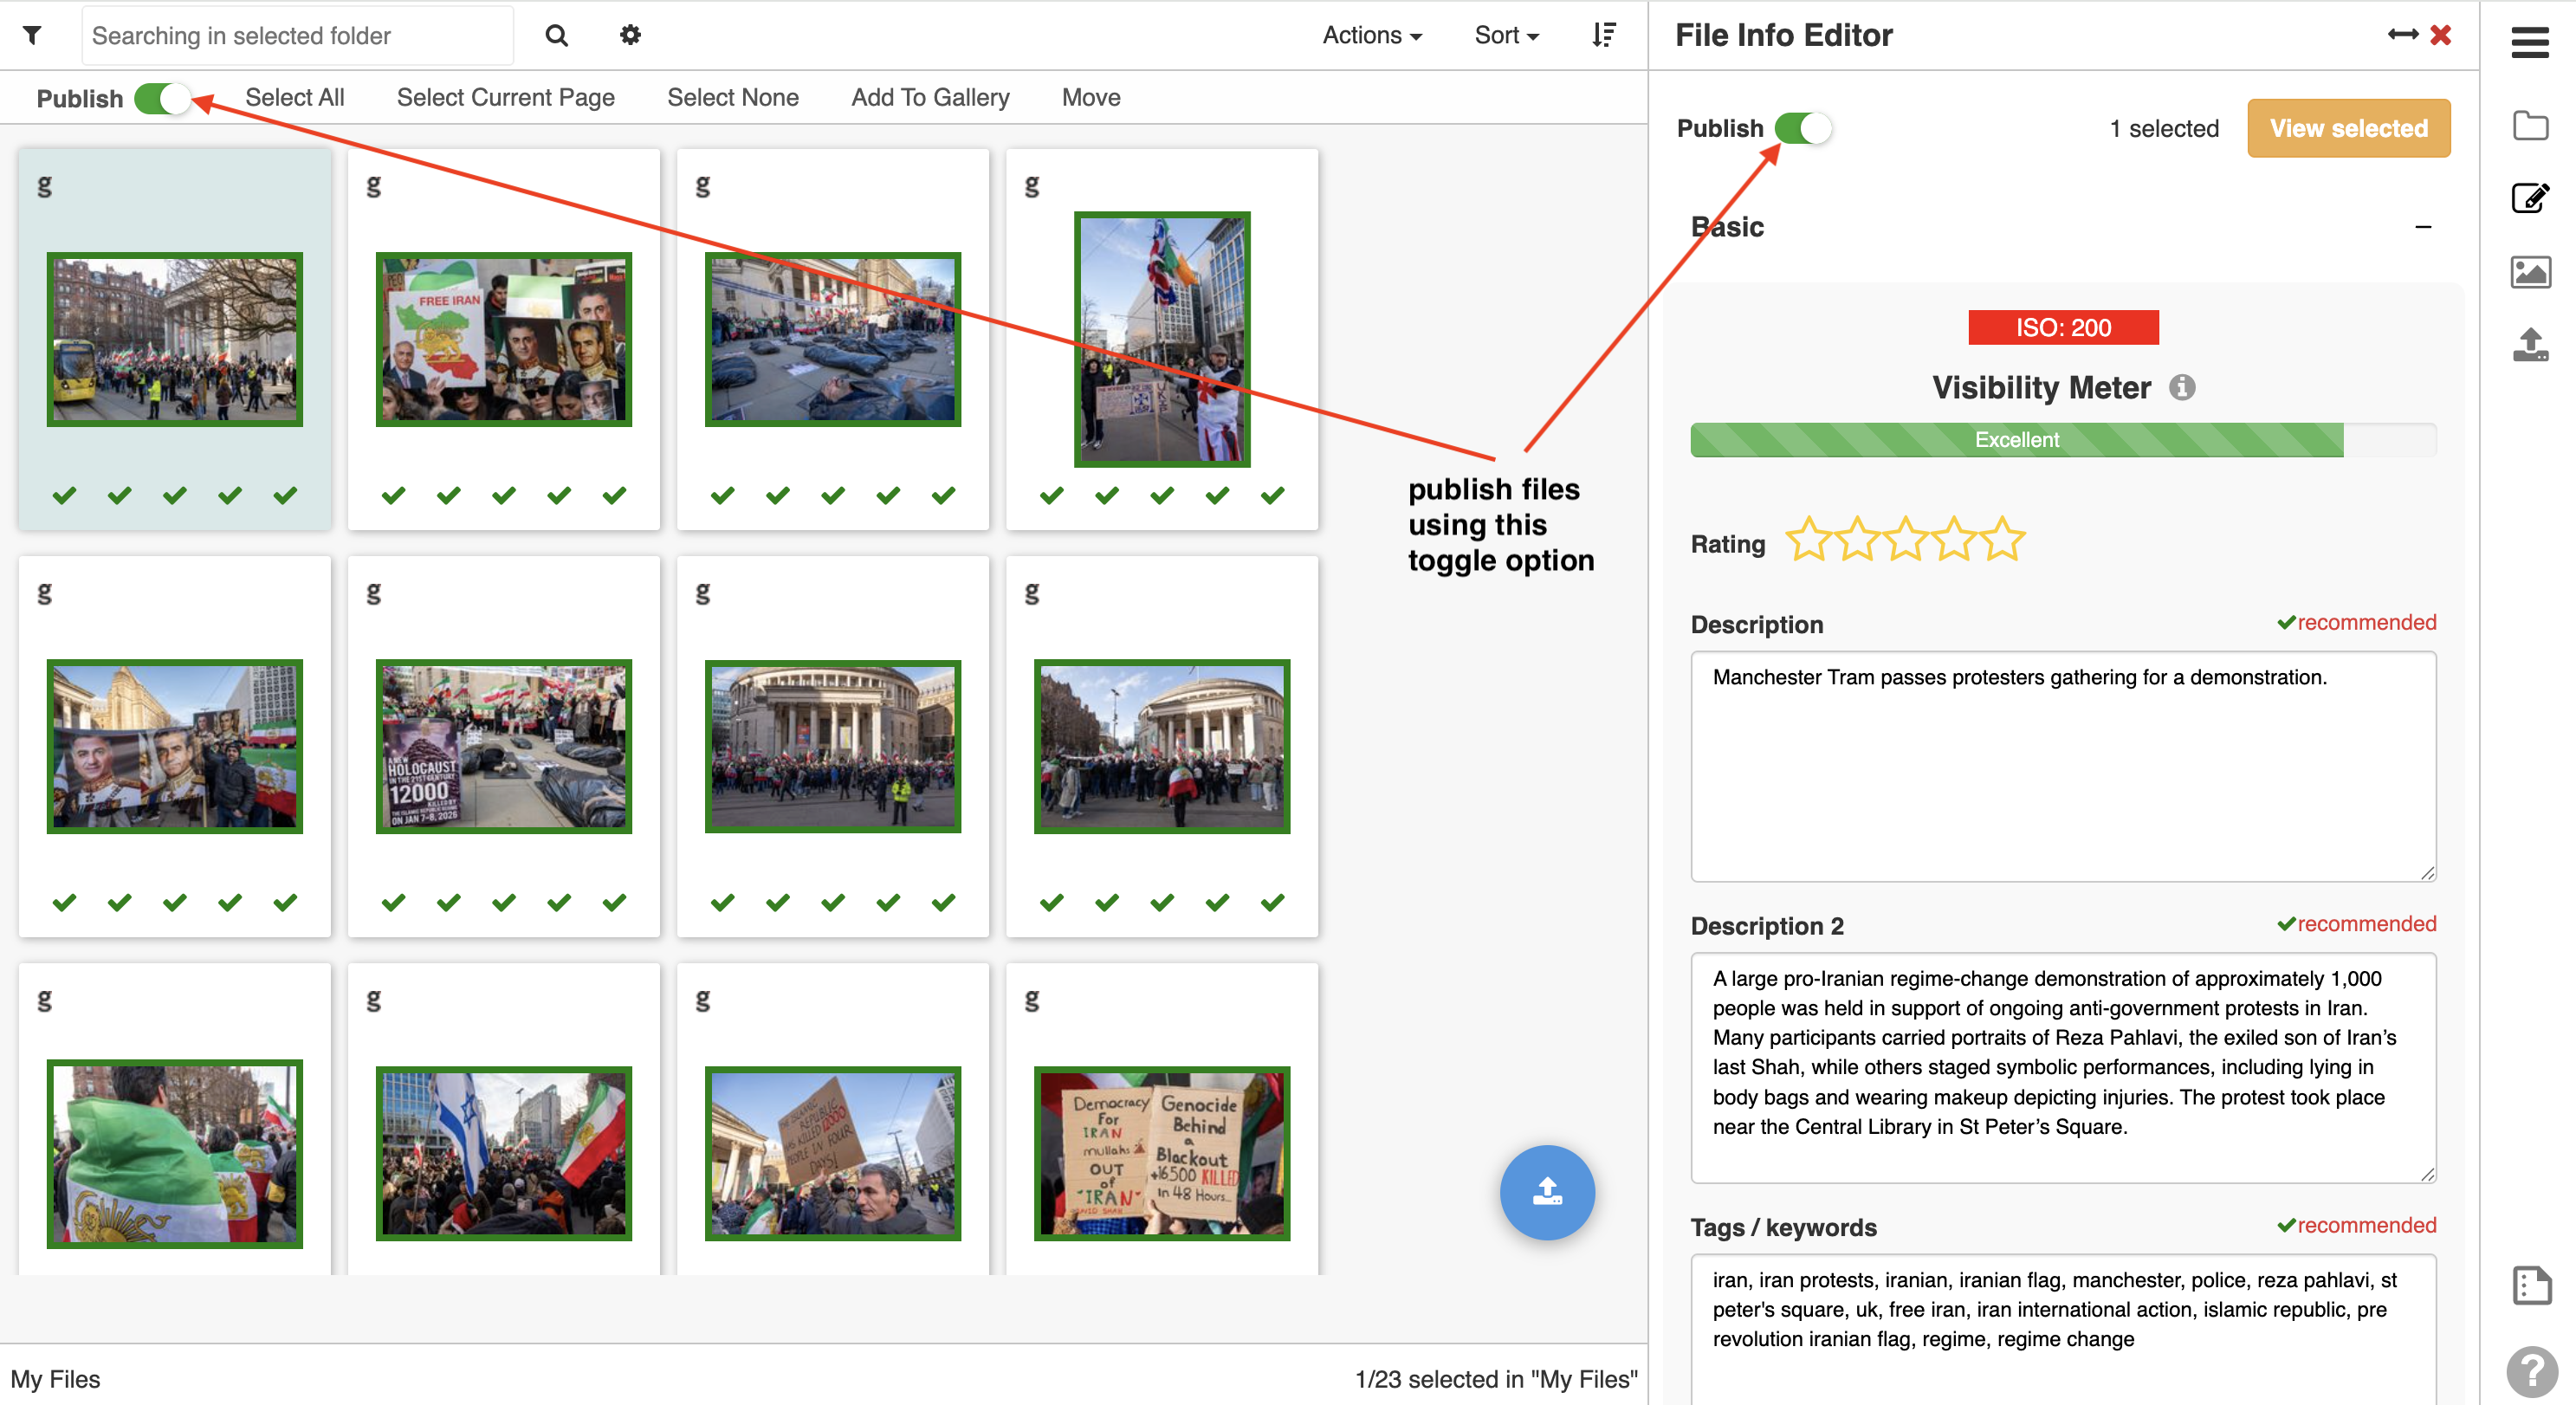Viewport: 2576px width, 1405px height.
Task: Set rating to four stars
Action: 1954,539
